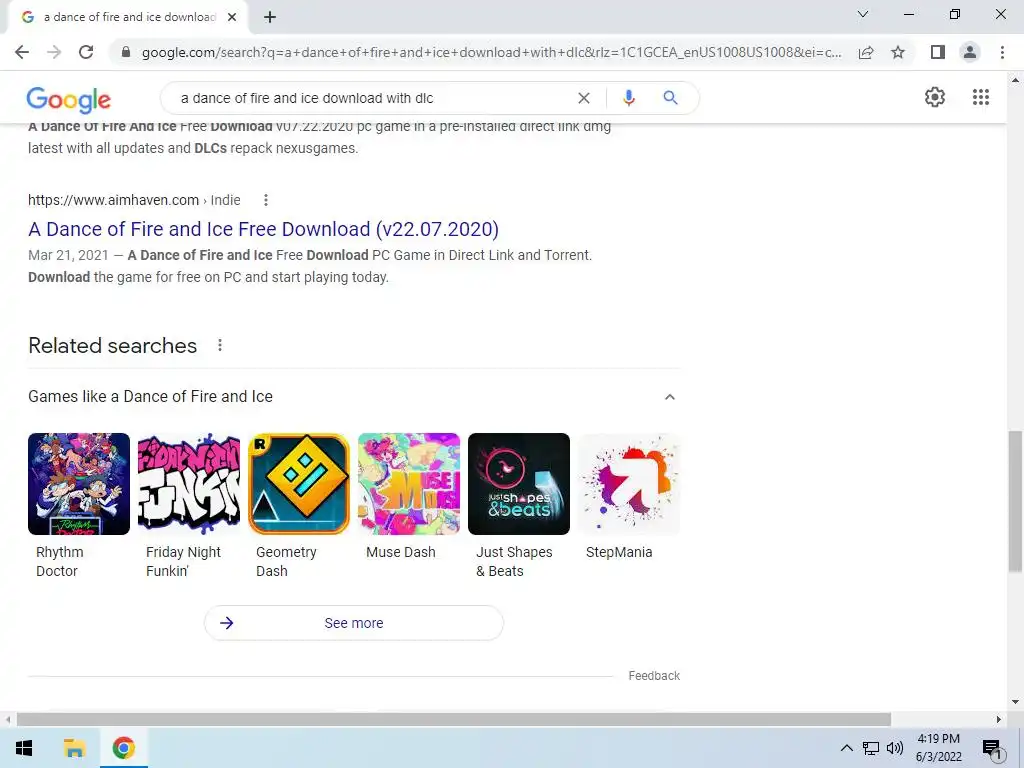Open network status tray icon
This screenshot has width=1024, height=768.
pos(871,748)
